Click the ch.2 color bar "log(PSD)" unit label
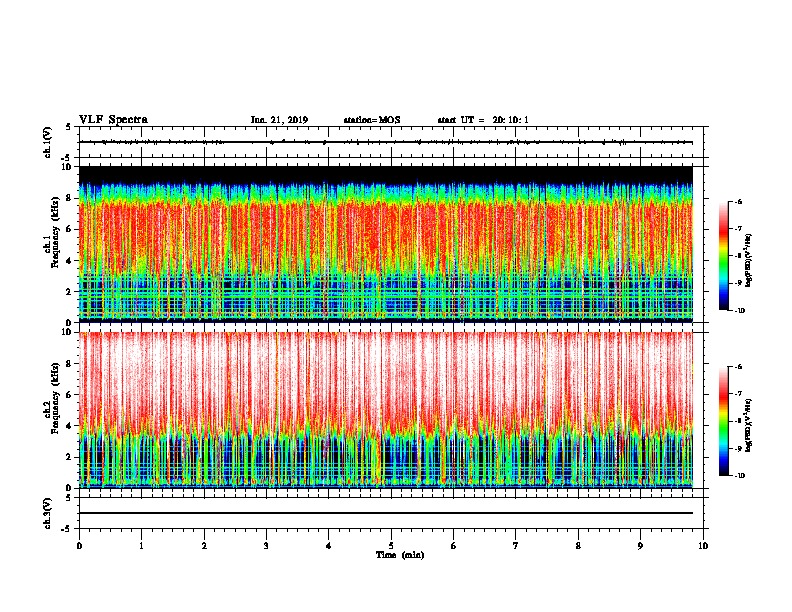The height and width of the screenshot is (612, 792). pyautogui.click(x=748, y=425)
